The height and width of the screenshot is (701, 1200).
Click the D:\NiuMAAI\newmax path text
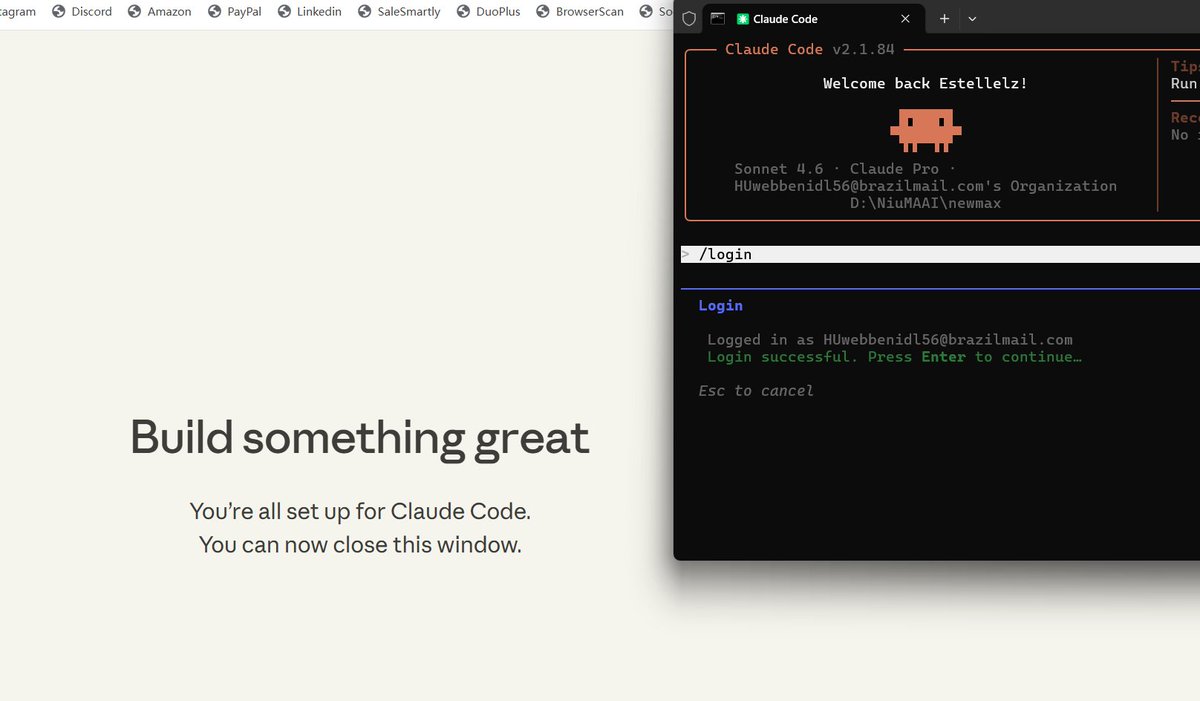pyautogui.click(x=926, y=203)
